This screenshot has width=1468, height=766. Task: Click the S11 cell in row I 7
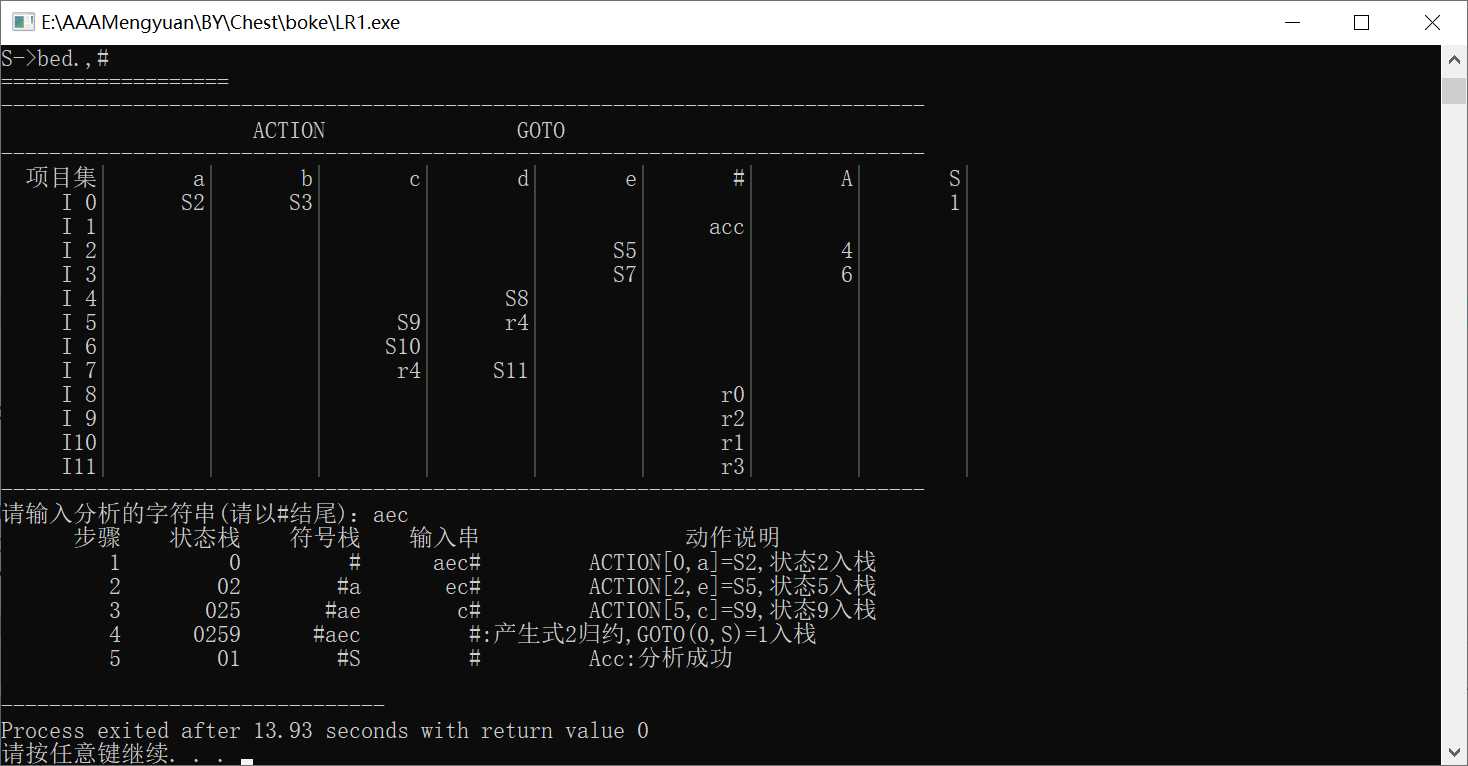click(511, 371)
